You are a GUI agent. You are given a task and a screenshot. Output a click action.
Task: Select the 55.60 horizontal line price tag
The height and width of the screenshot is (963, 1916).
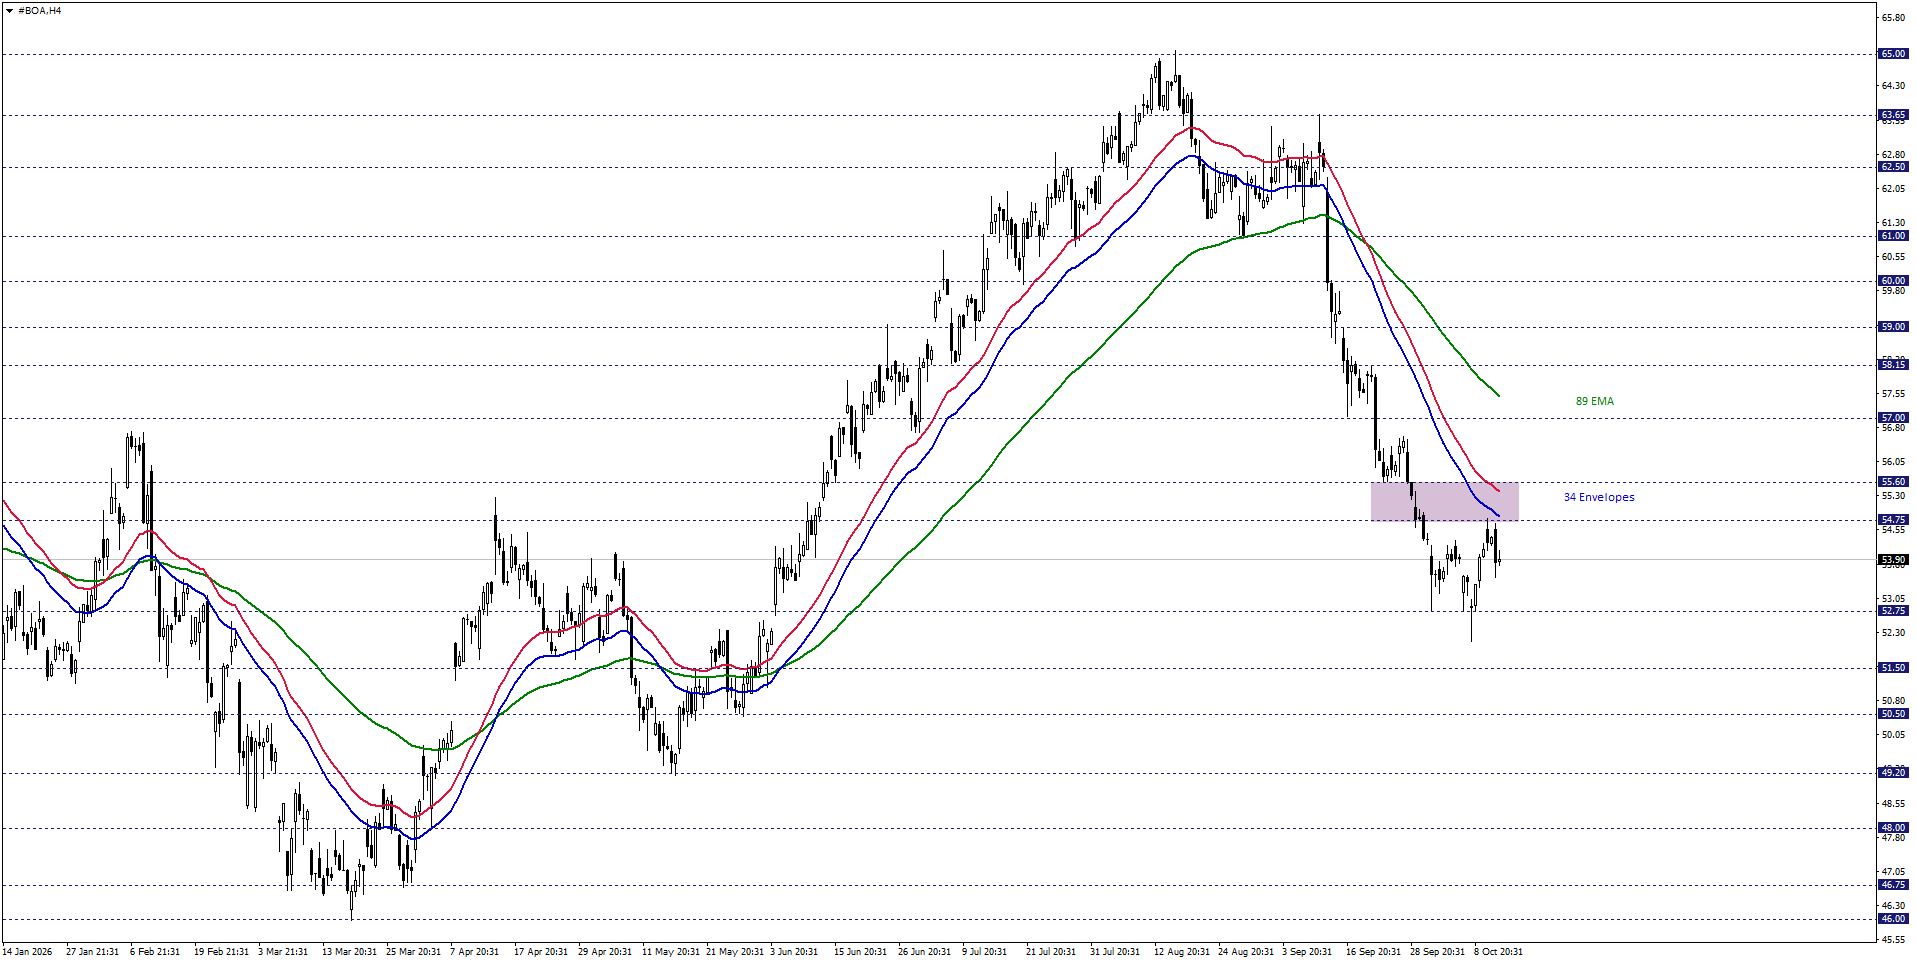click(1893, 482)
